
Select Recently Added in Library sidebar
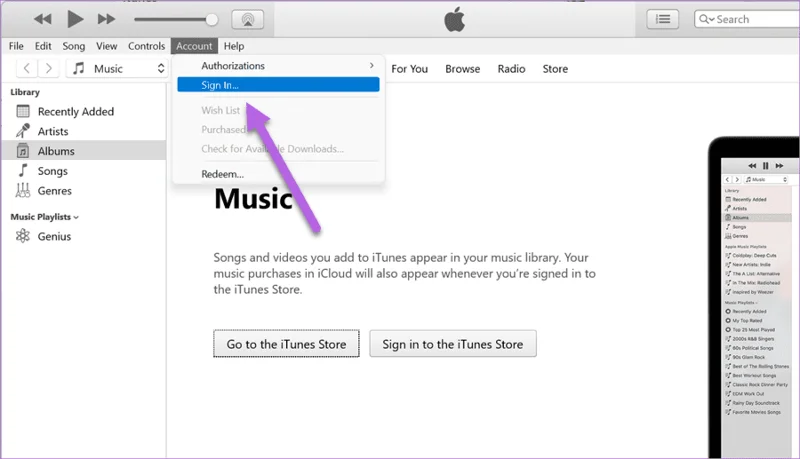click(84, 111)
